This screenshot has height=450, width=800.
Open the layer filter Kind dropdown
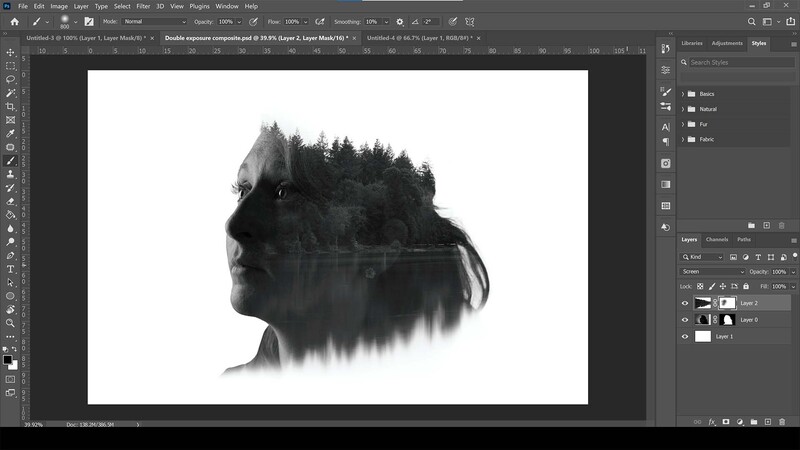[702, 257]
